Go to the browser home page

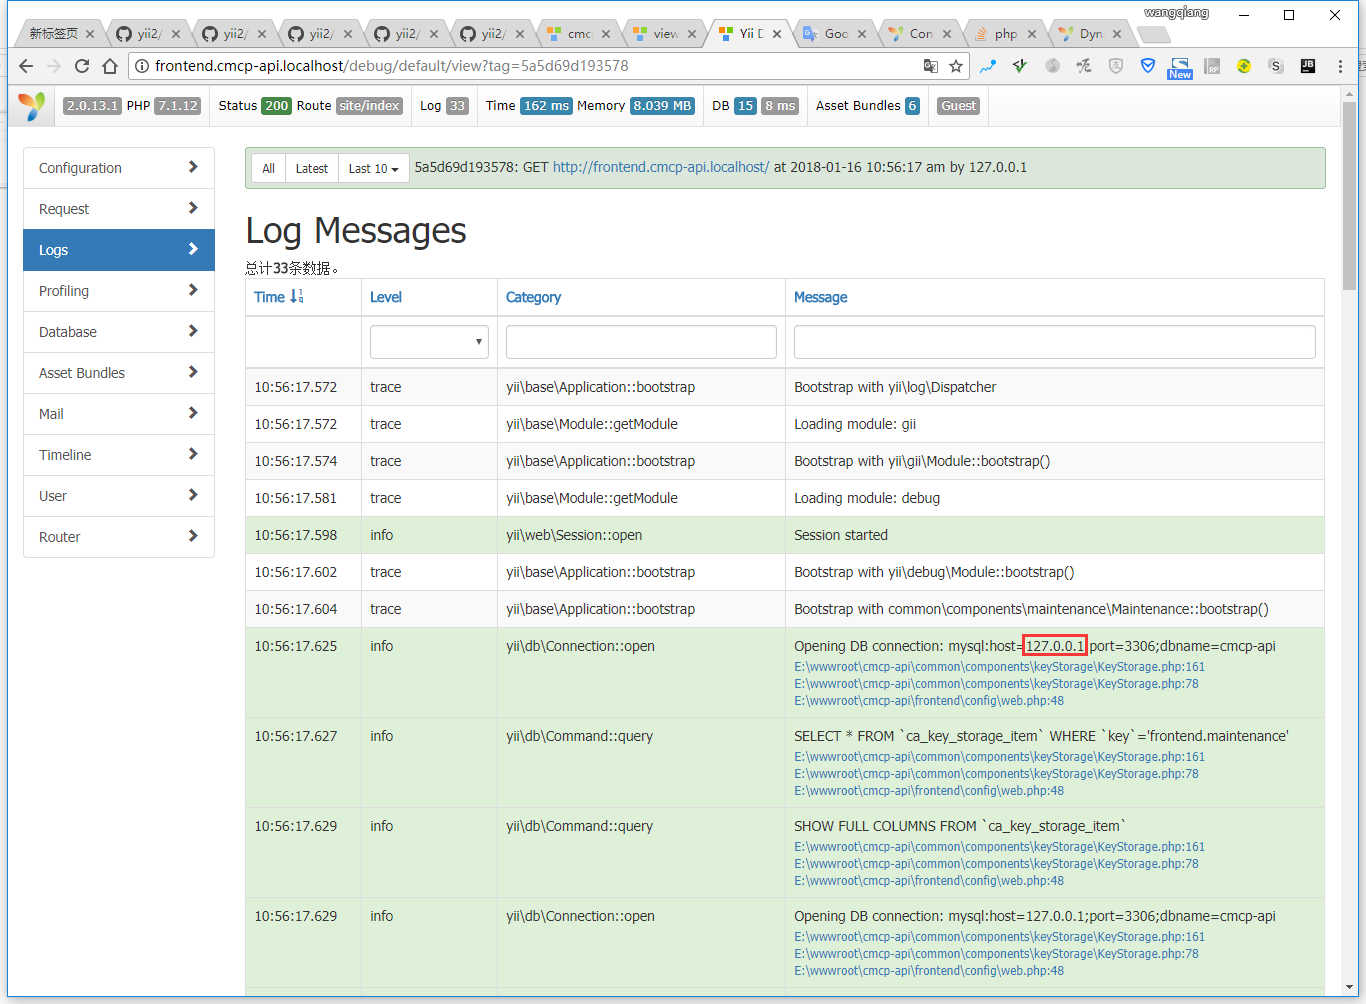point(110,66)
